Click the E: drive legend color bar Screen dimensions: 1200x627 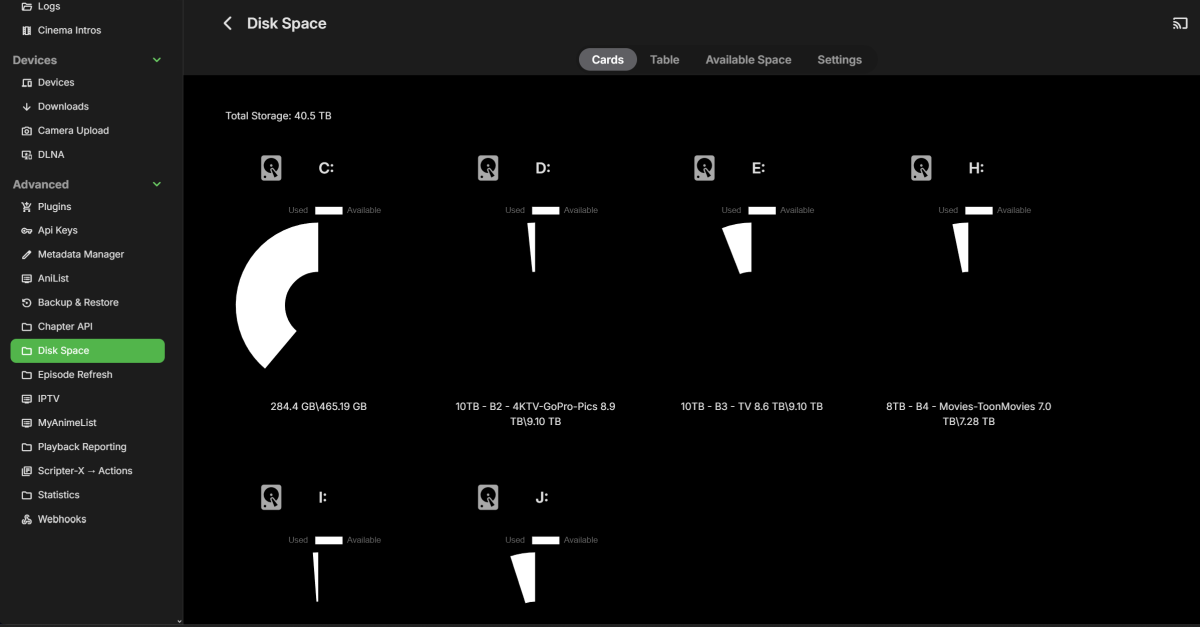pos(762,210)
